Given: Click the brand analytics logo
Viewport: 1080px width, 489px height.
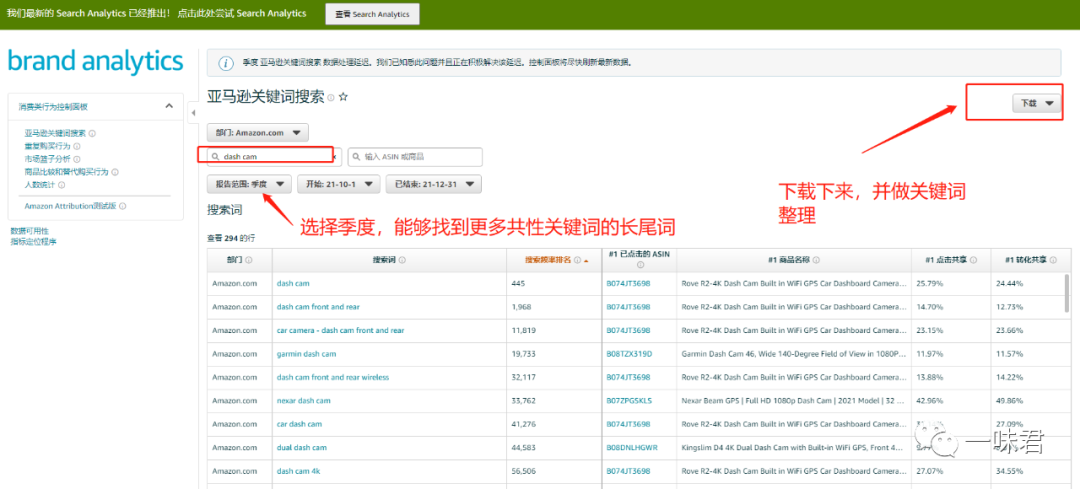Looking at the screenshot, I should click(x=96, y=61).
